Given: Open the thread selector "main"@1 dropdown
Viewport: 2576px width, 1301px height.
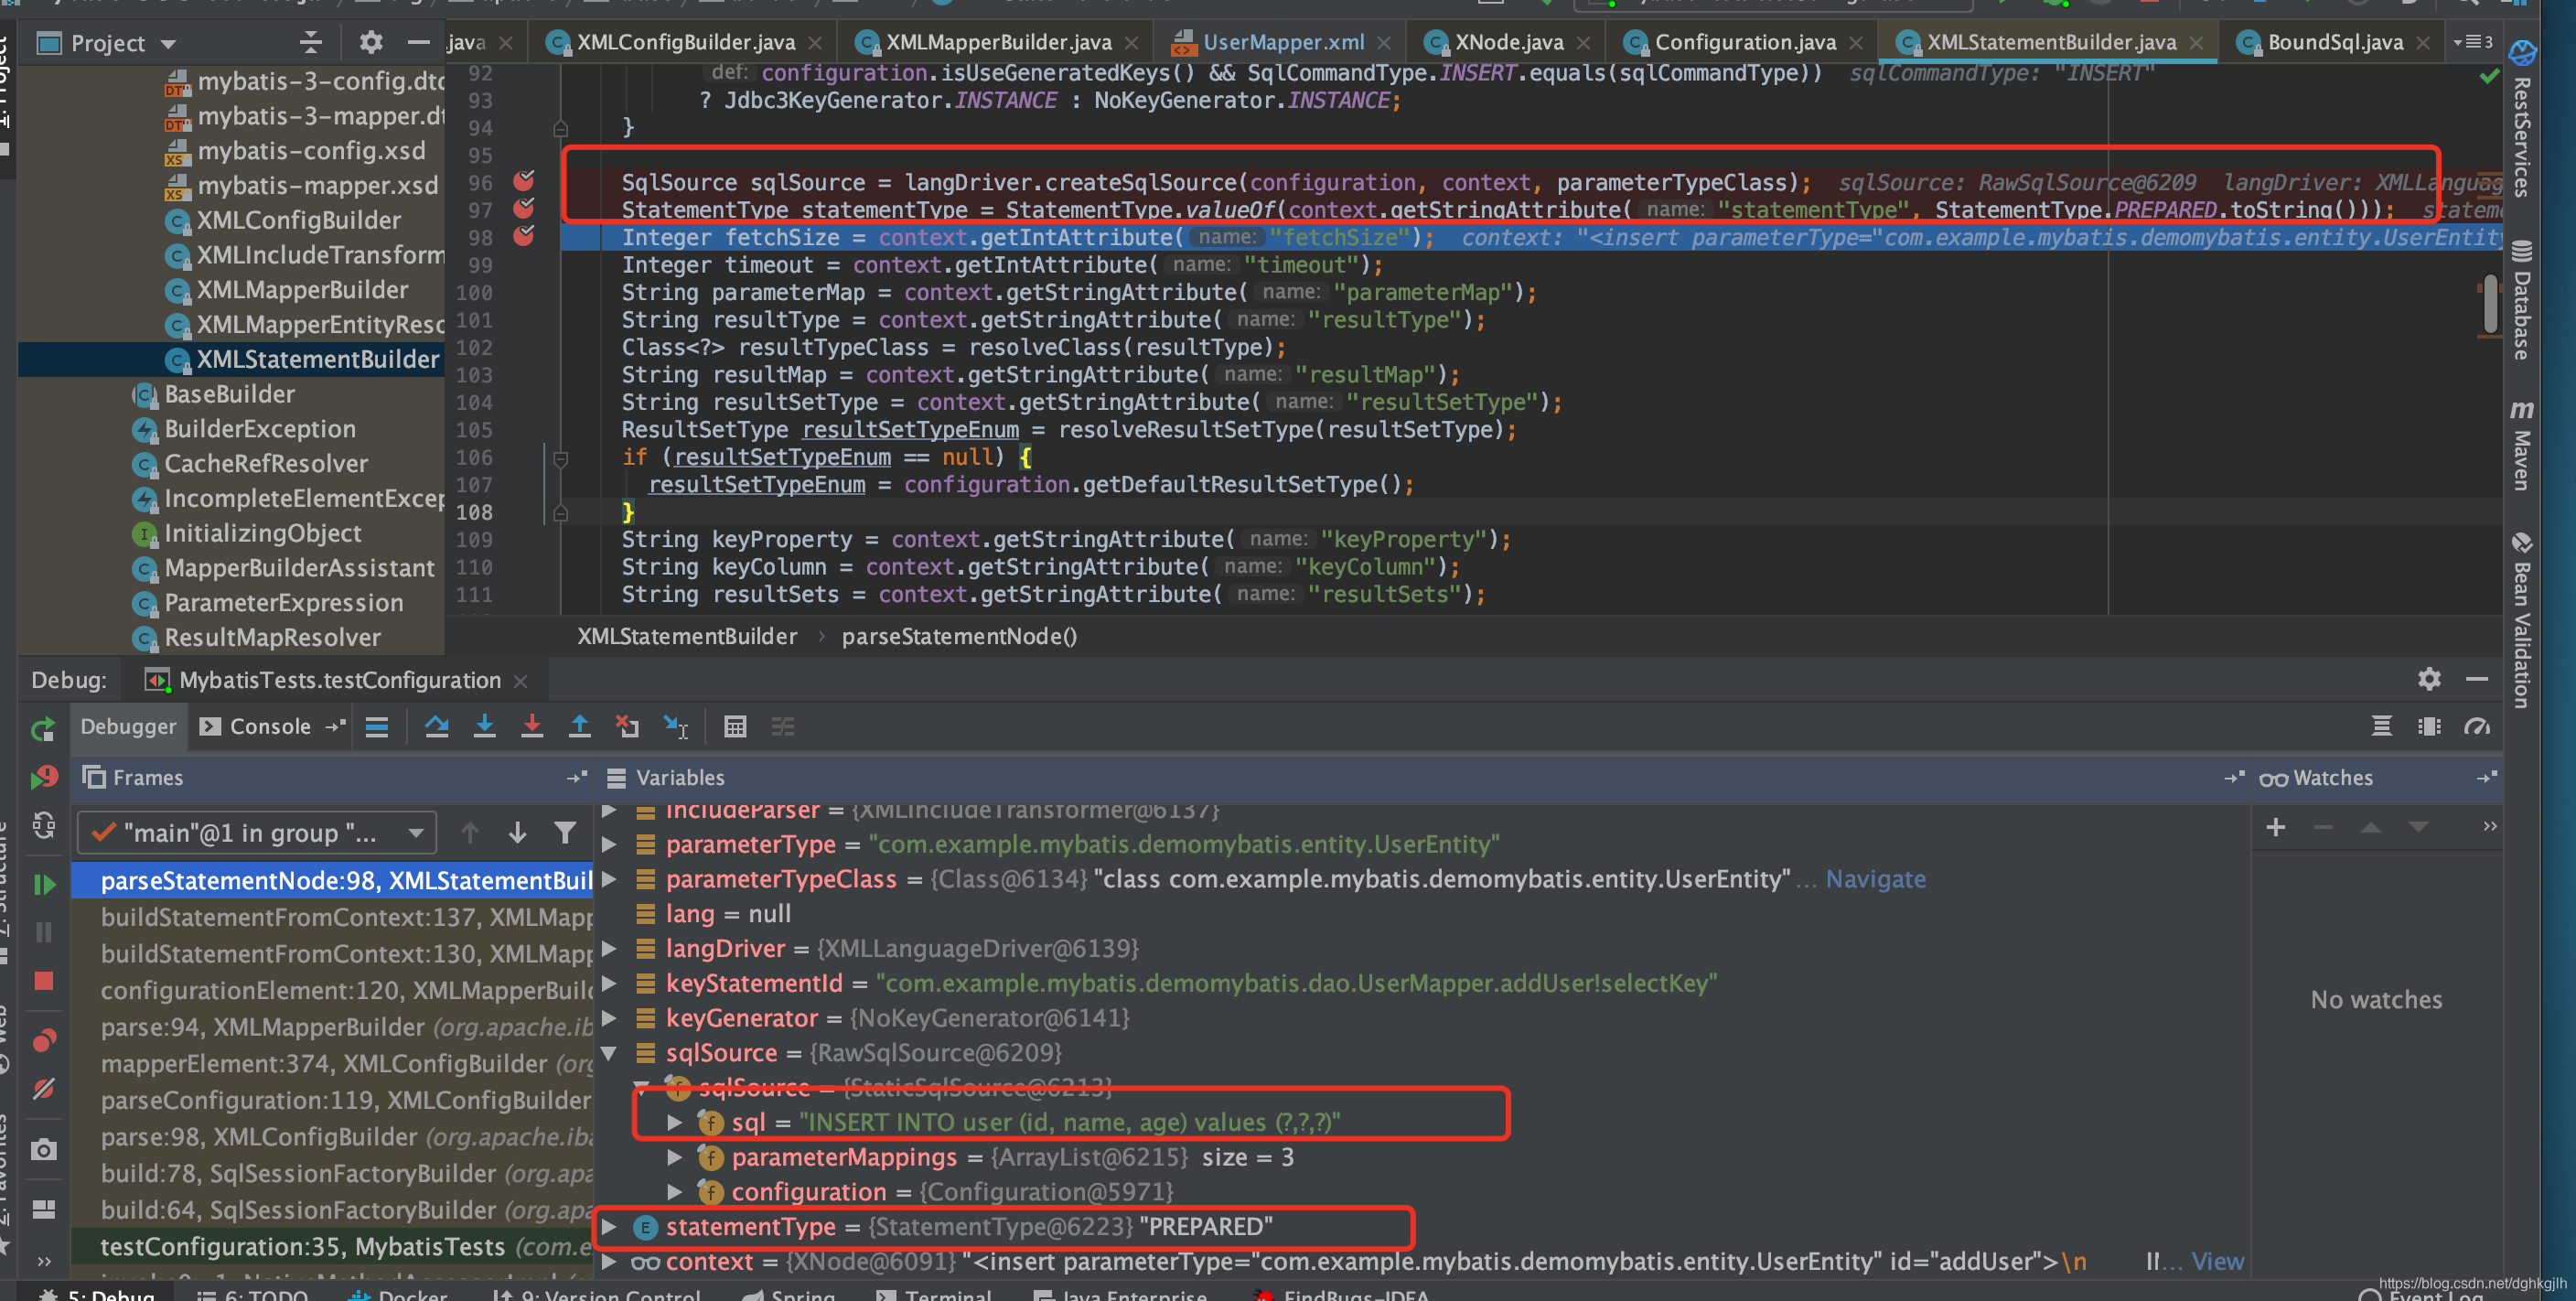Looking at the screenshot, I should [256, 833].
